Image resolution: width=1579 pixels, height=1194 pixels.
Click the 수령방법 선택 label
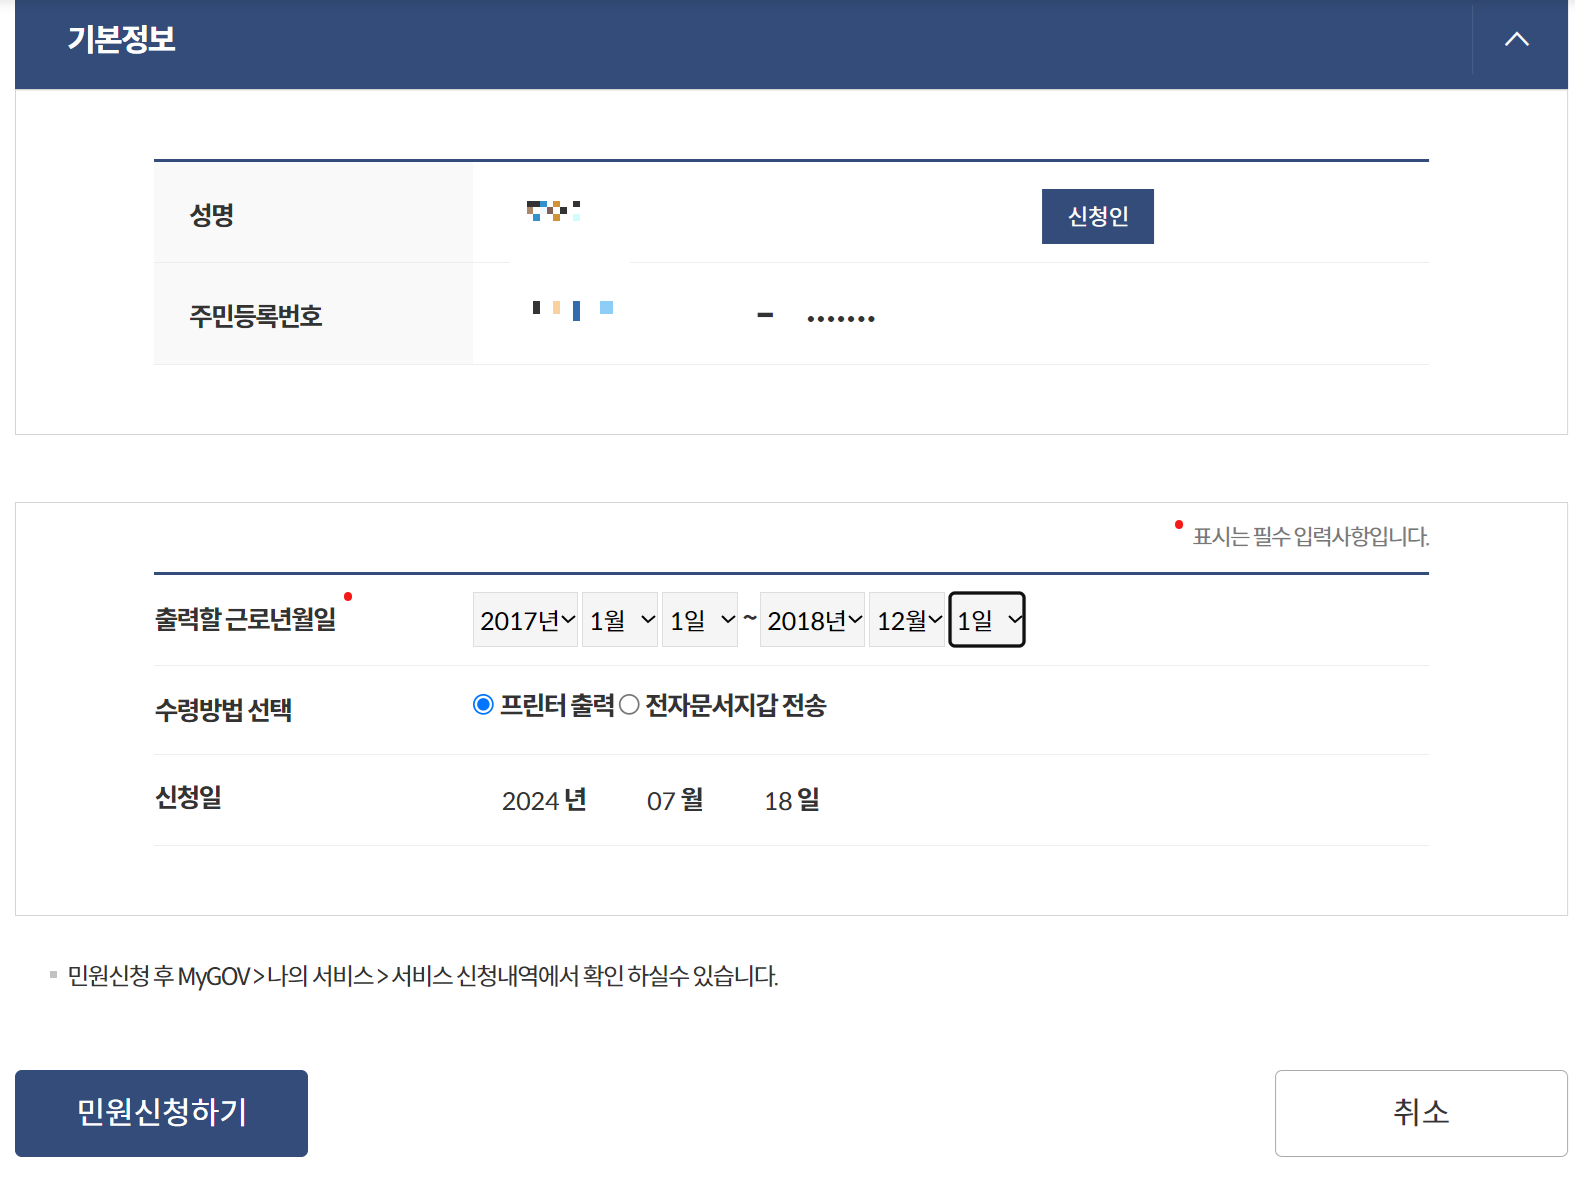[223, 710]
